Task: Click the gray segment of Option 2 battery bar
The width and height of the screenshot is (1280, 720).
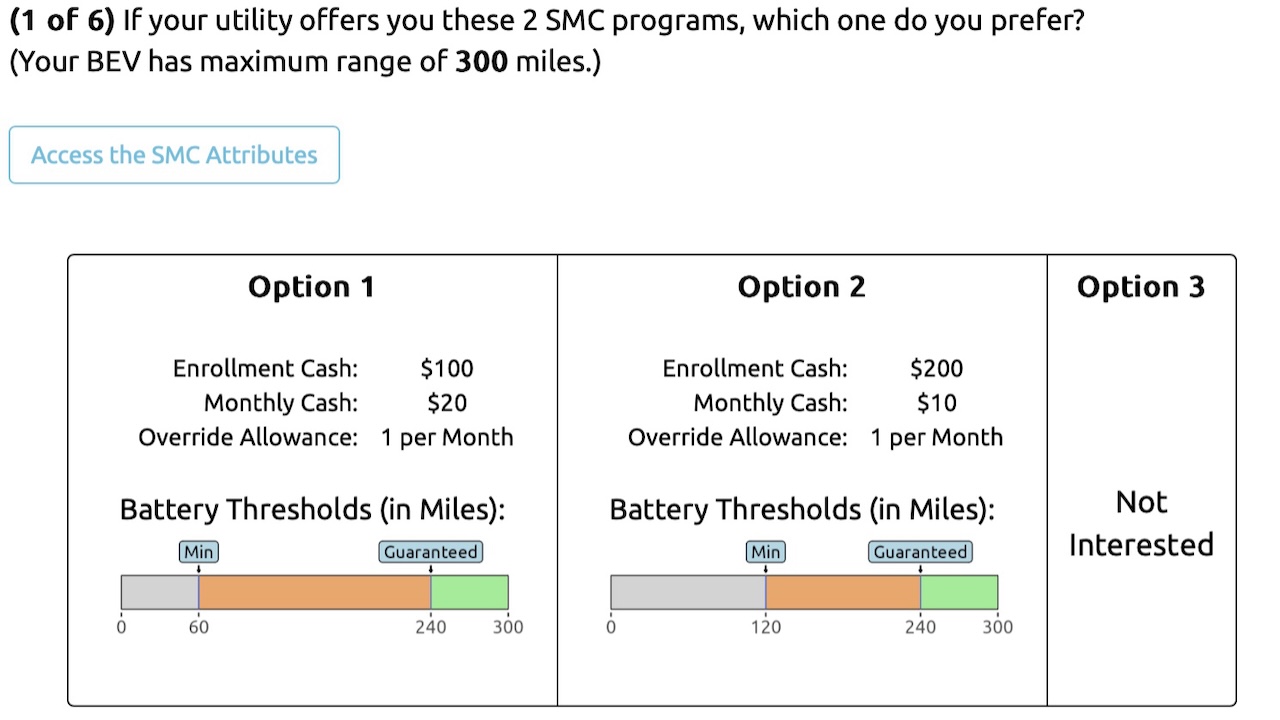Action: point(688,592)
